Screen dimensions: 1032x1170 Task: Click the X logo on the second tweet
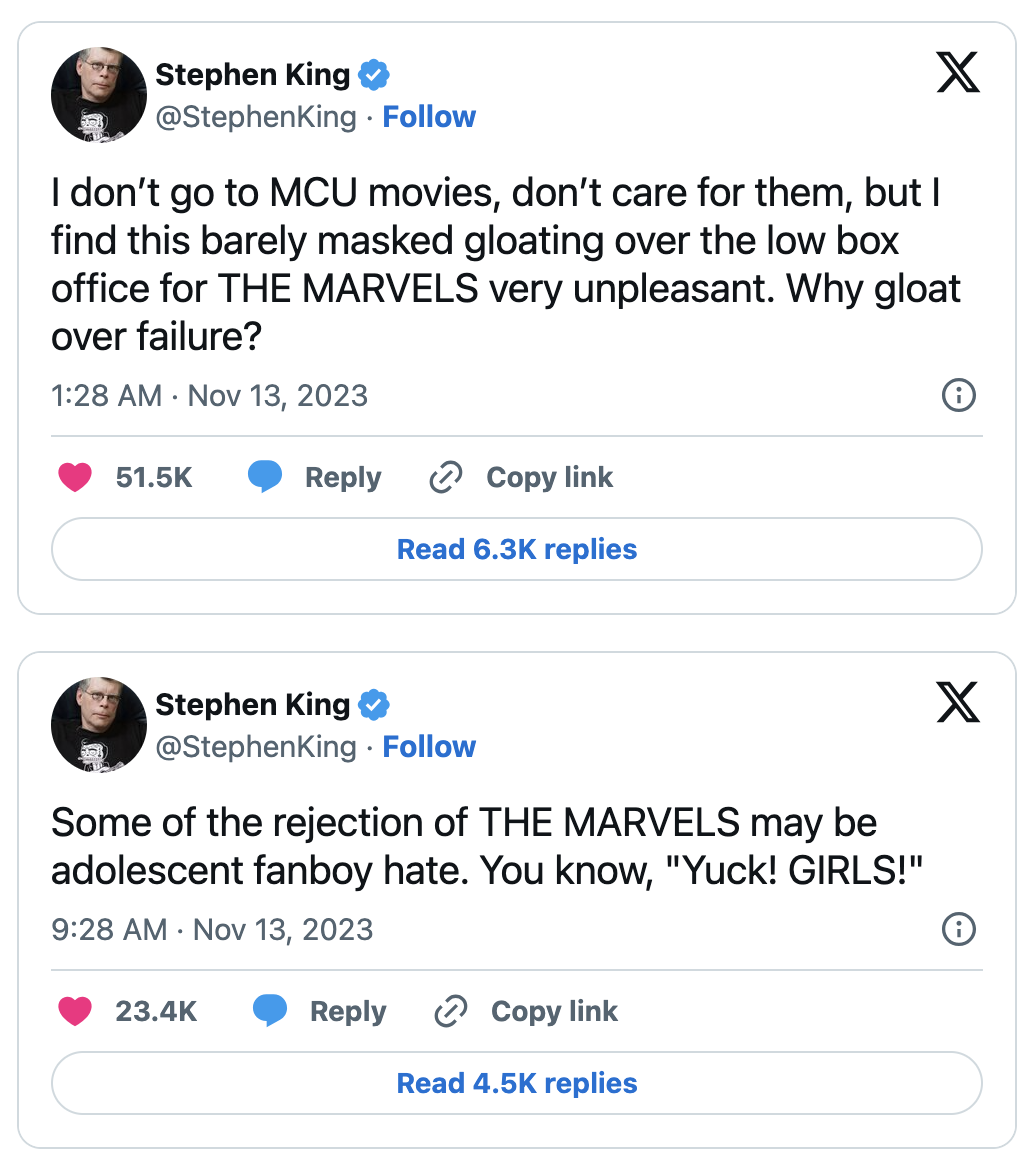tap(957, 705)
